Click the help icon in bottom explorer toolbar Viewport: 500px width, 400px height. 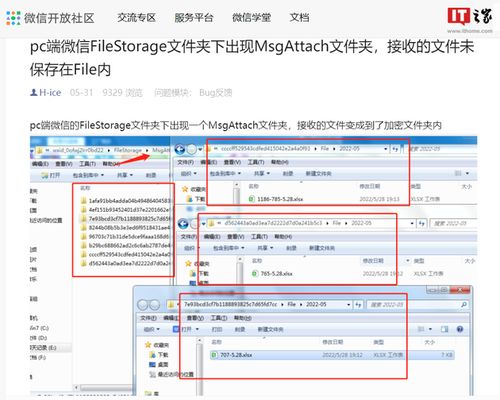pyautogui.click(x=460, y=329)
